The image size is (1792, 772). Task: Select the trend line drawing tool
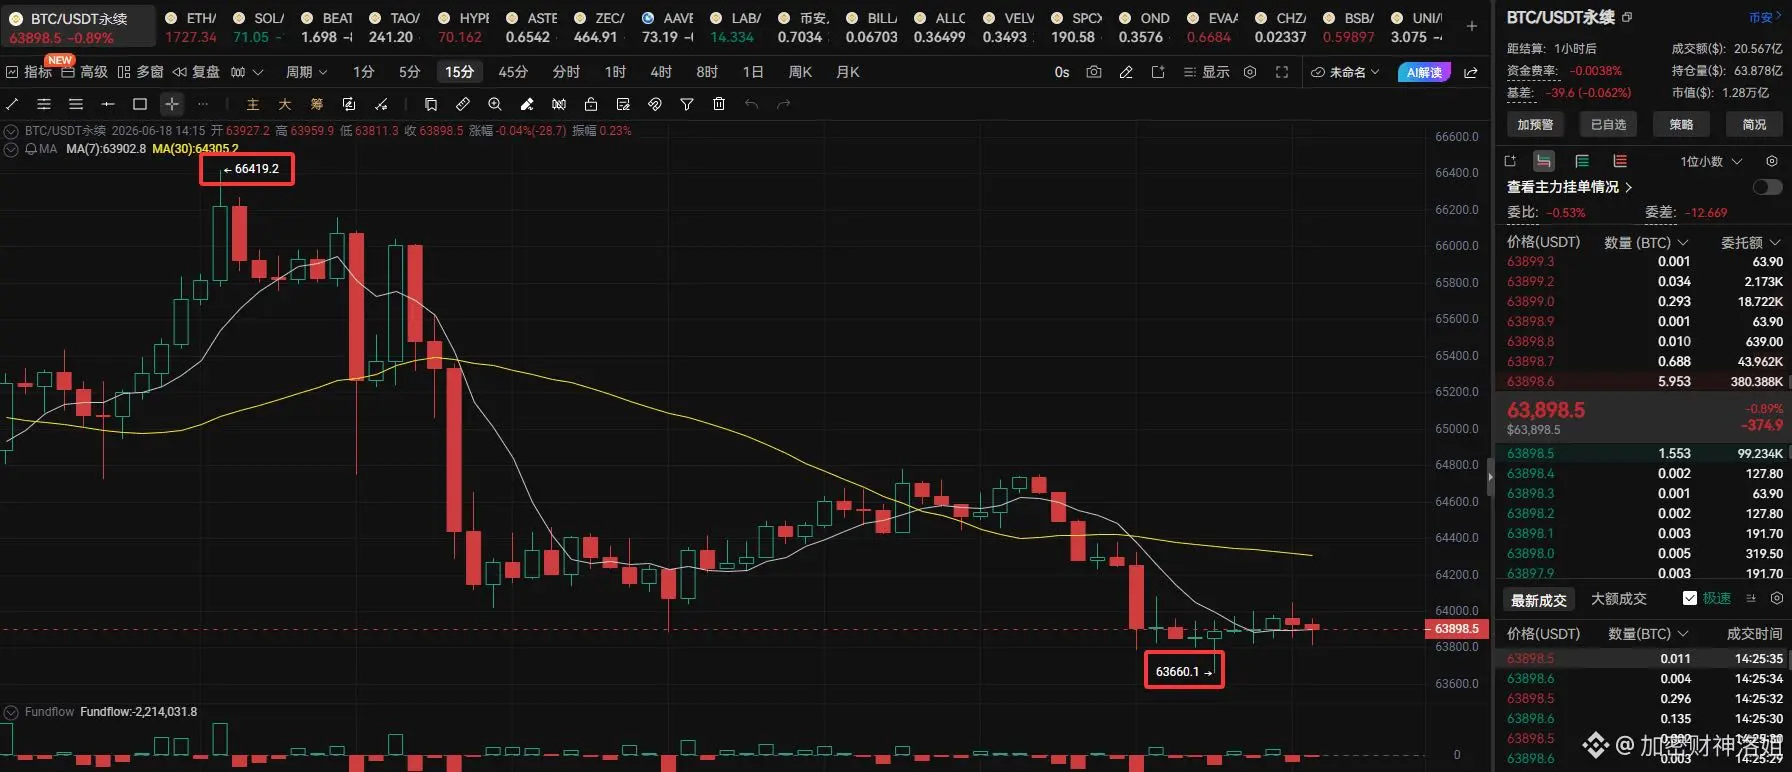click(x=12, y=104)
